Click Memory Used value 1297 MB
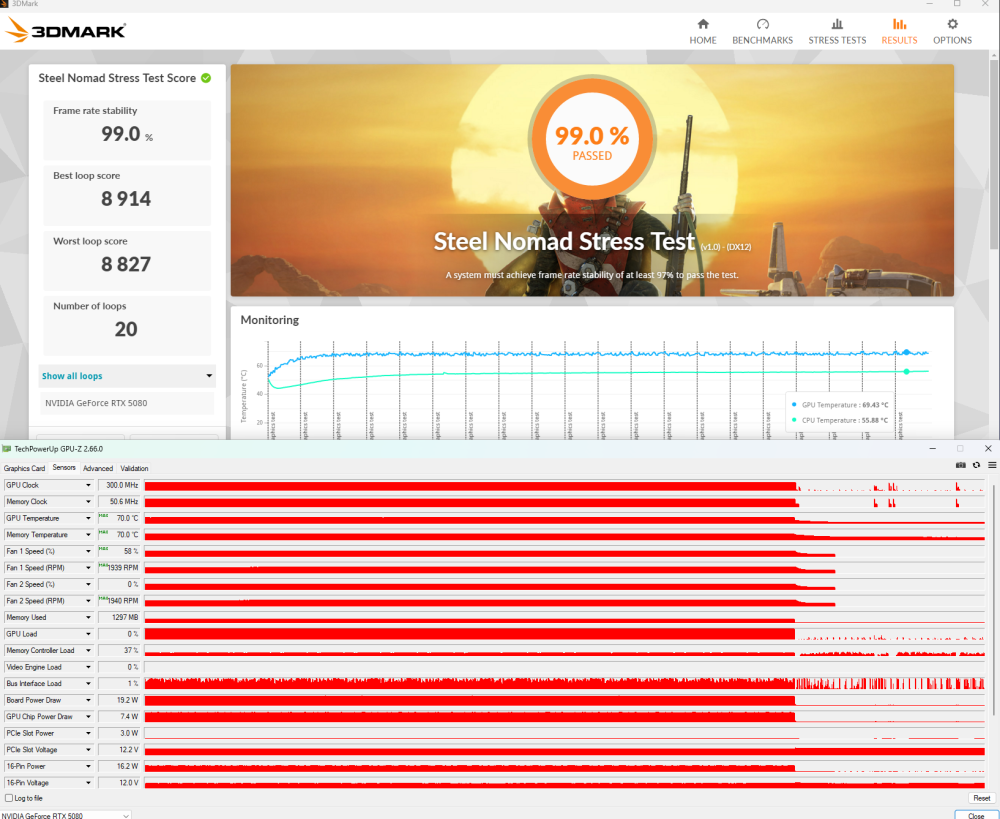The image size is (1000, 819). click(119, 617)
